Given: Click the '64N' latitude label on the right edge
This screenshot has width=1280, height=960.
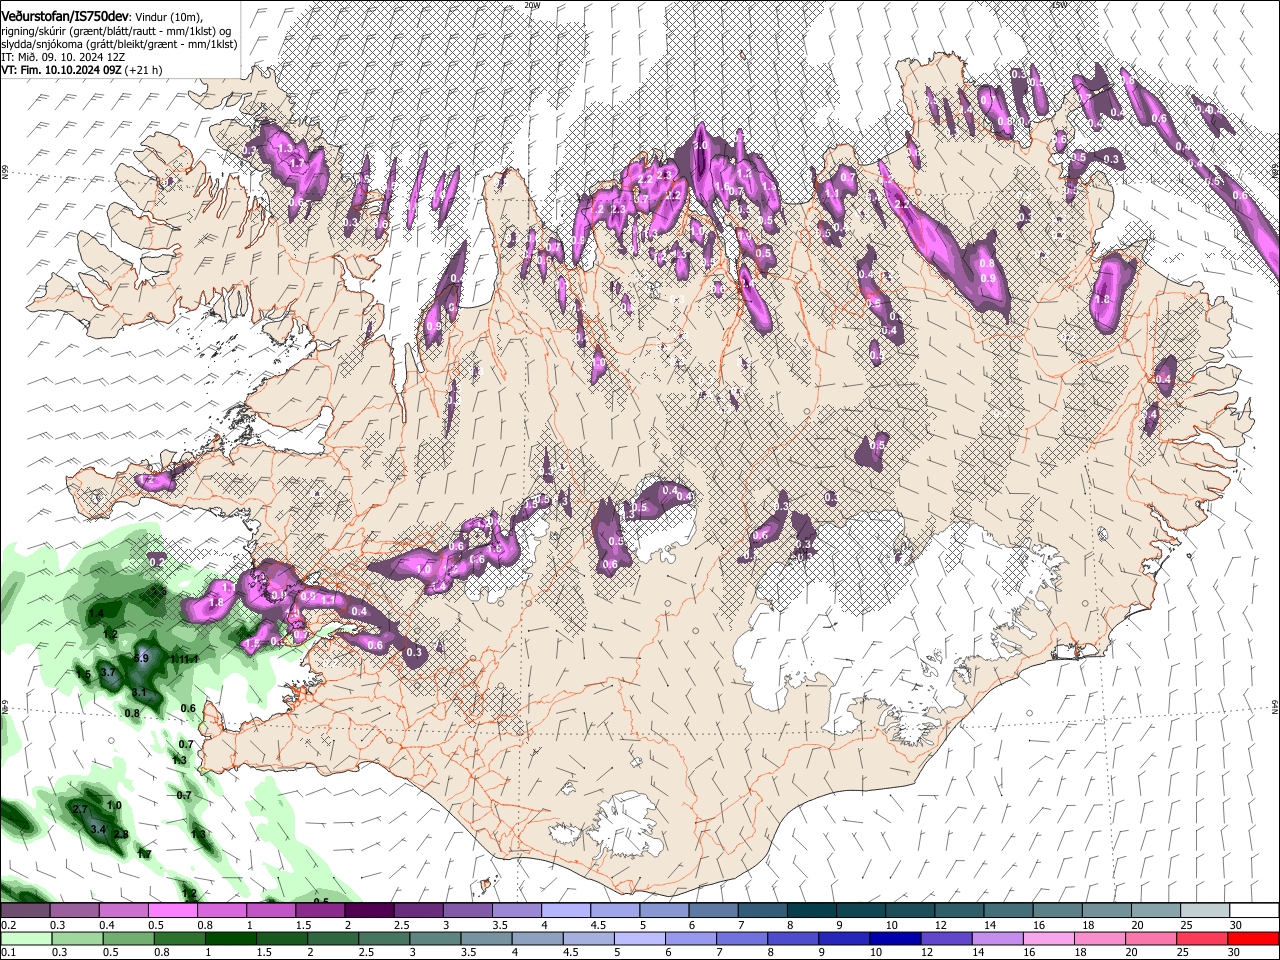Looking at the screenshot, I should (1275, 707).
